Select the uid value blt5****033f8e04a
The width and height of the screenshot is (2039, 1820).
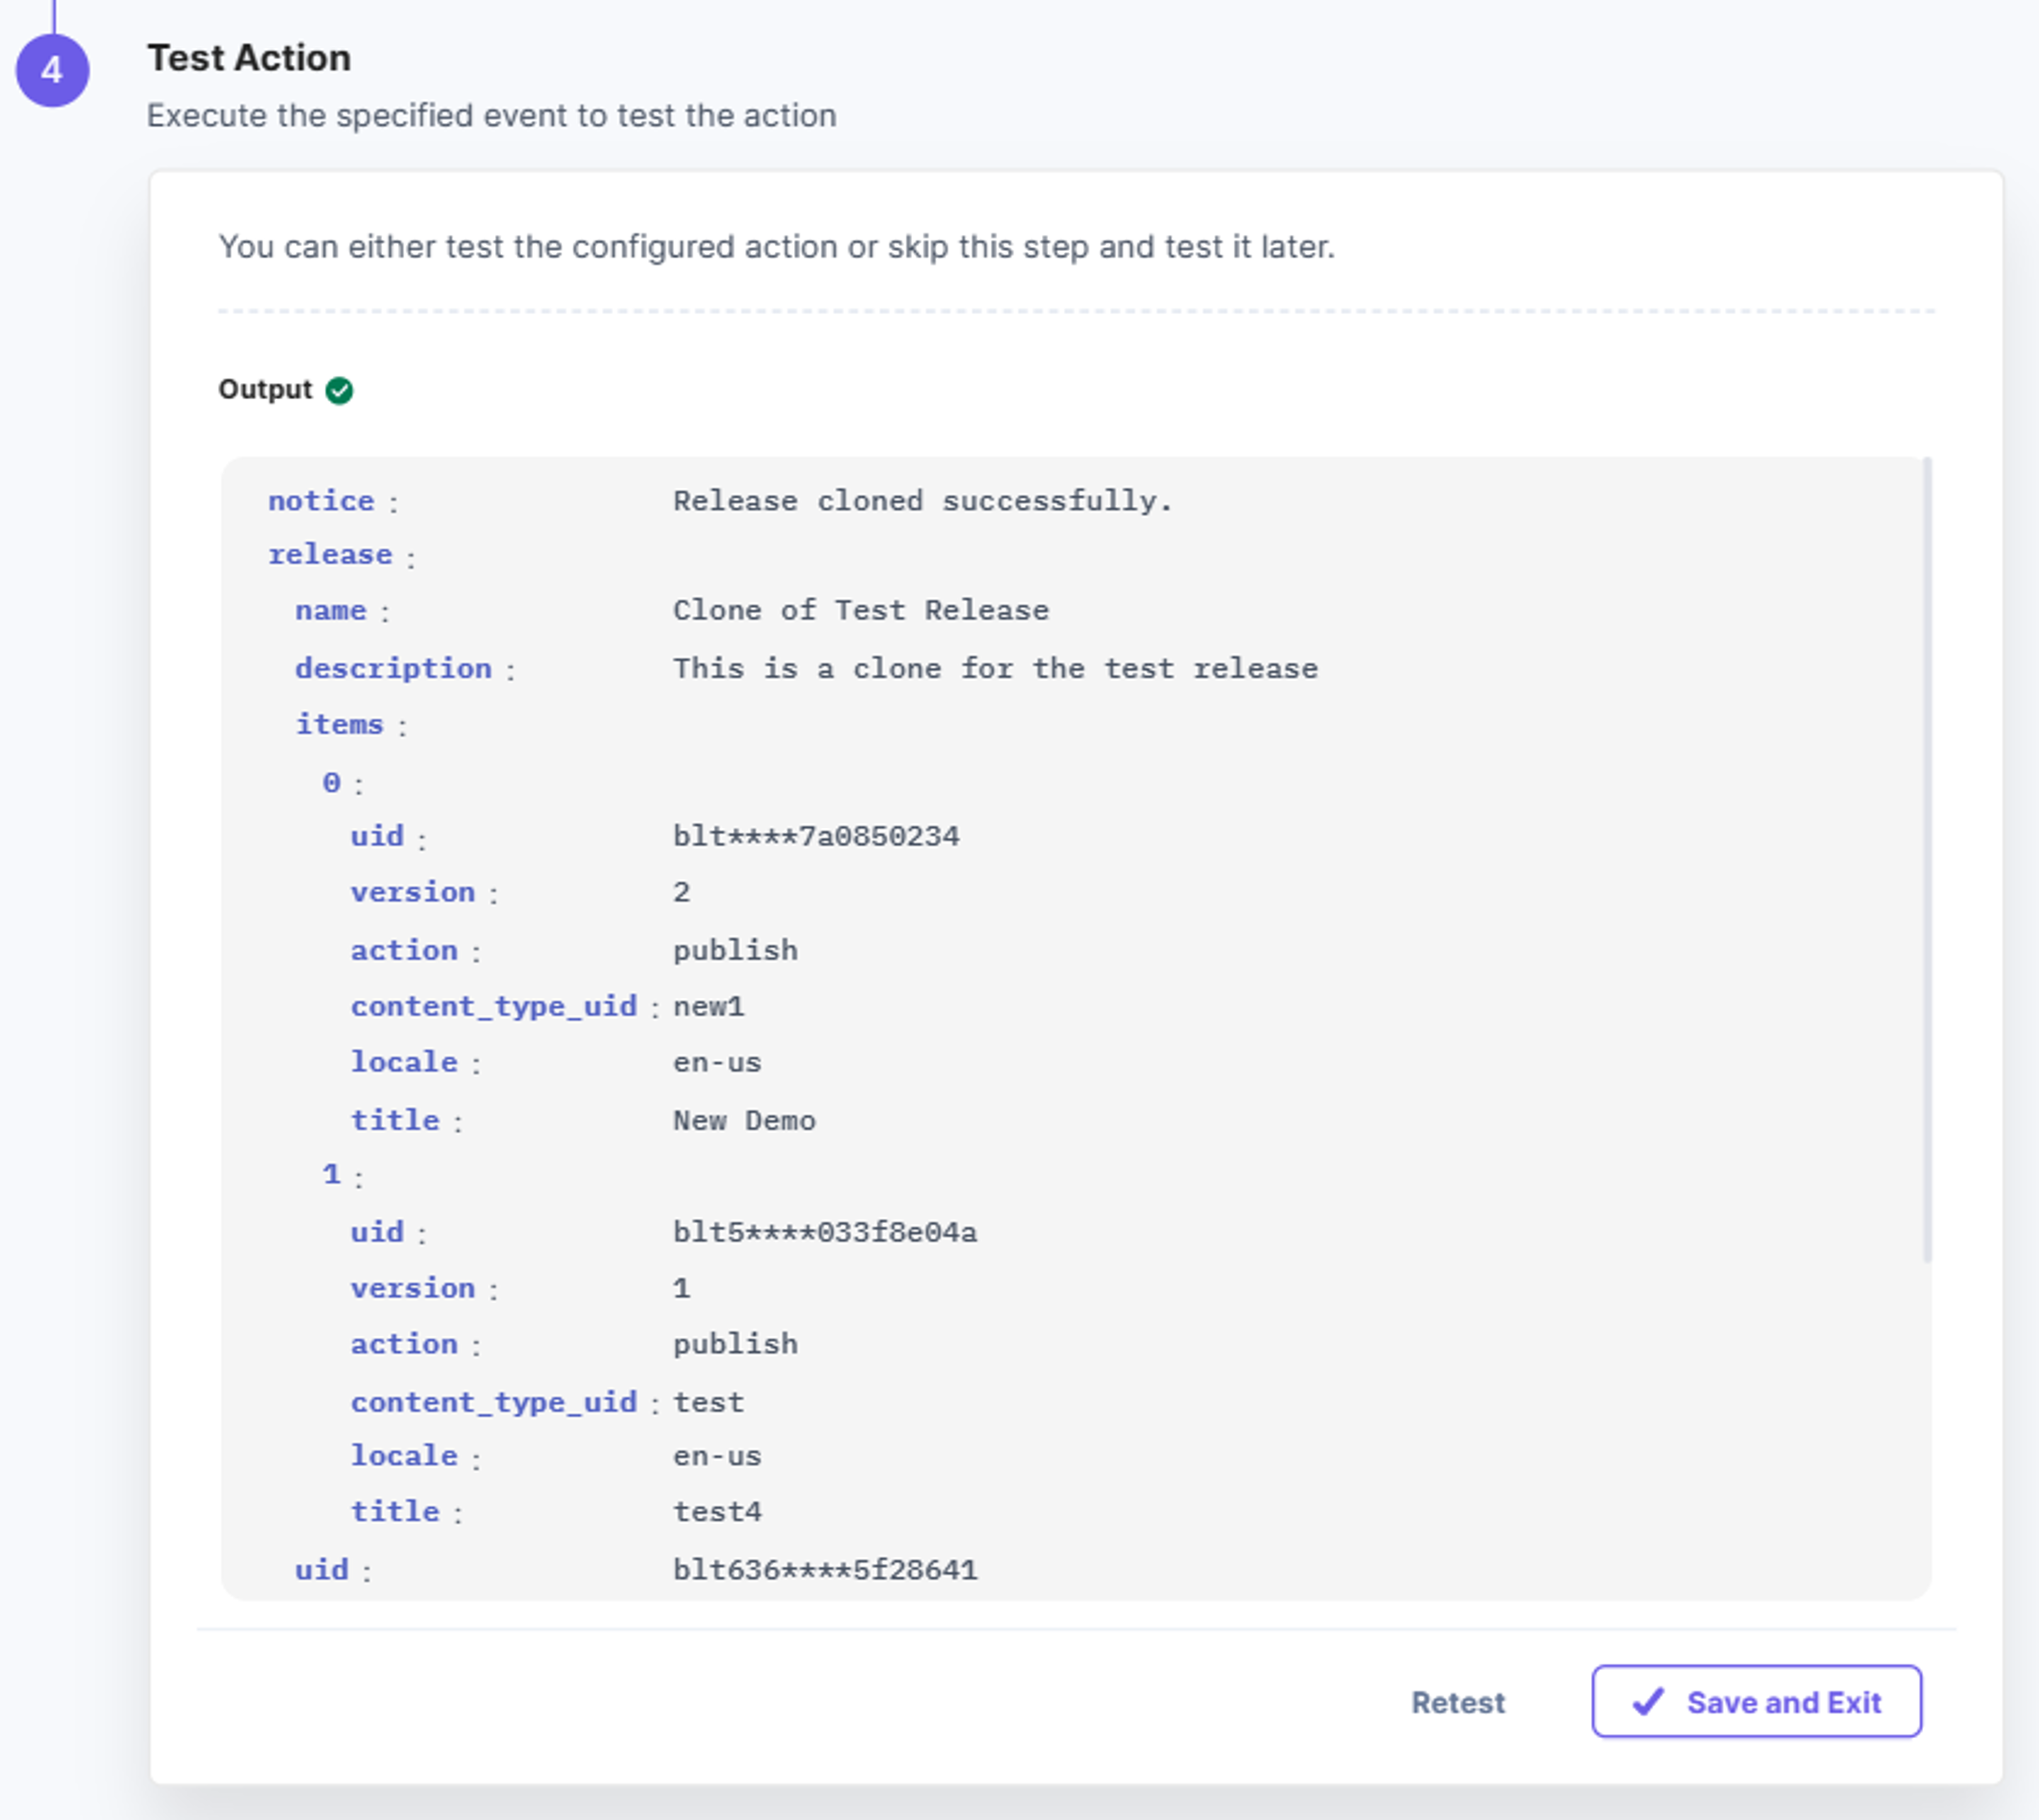point(825,1232)
